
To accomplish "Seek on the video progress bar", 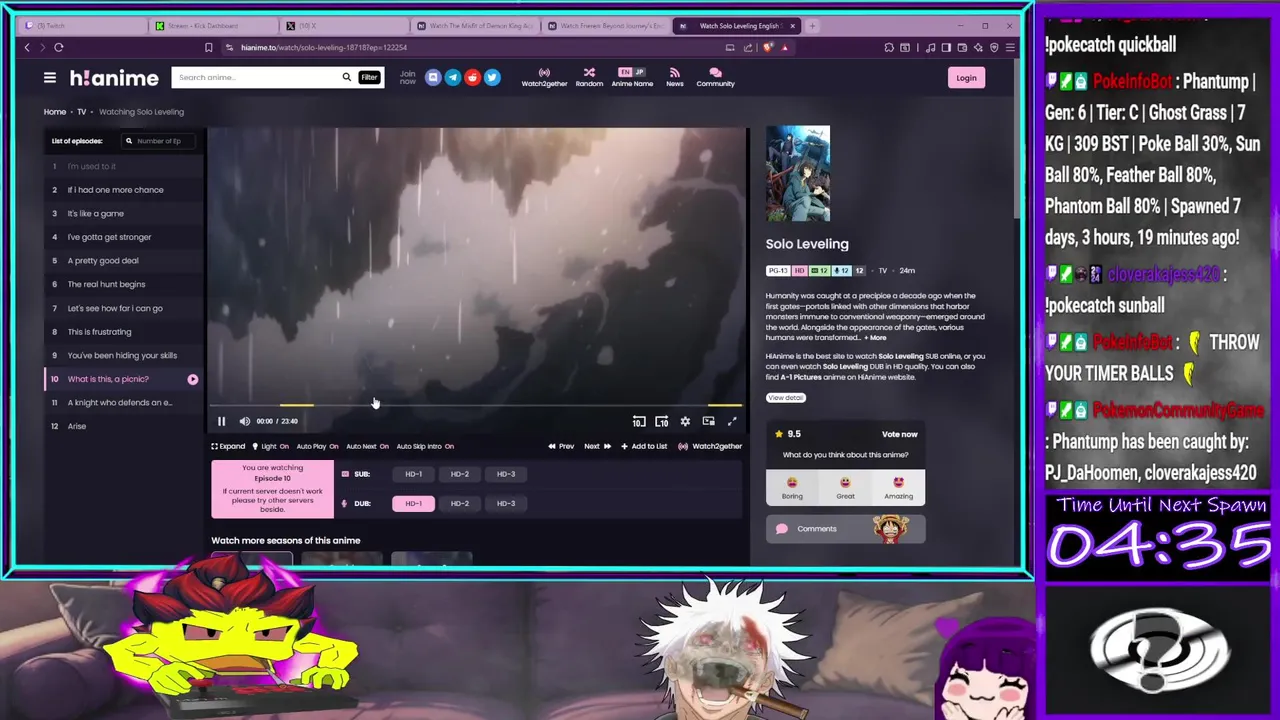I will click(476, 405).
